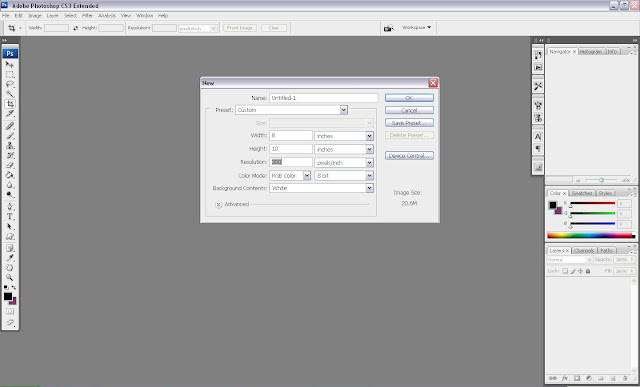Select the Path Selection tool
The image size is (640, 387).
click(x=10, y=227)
